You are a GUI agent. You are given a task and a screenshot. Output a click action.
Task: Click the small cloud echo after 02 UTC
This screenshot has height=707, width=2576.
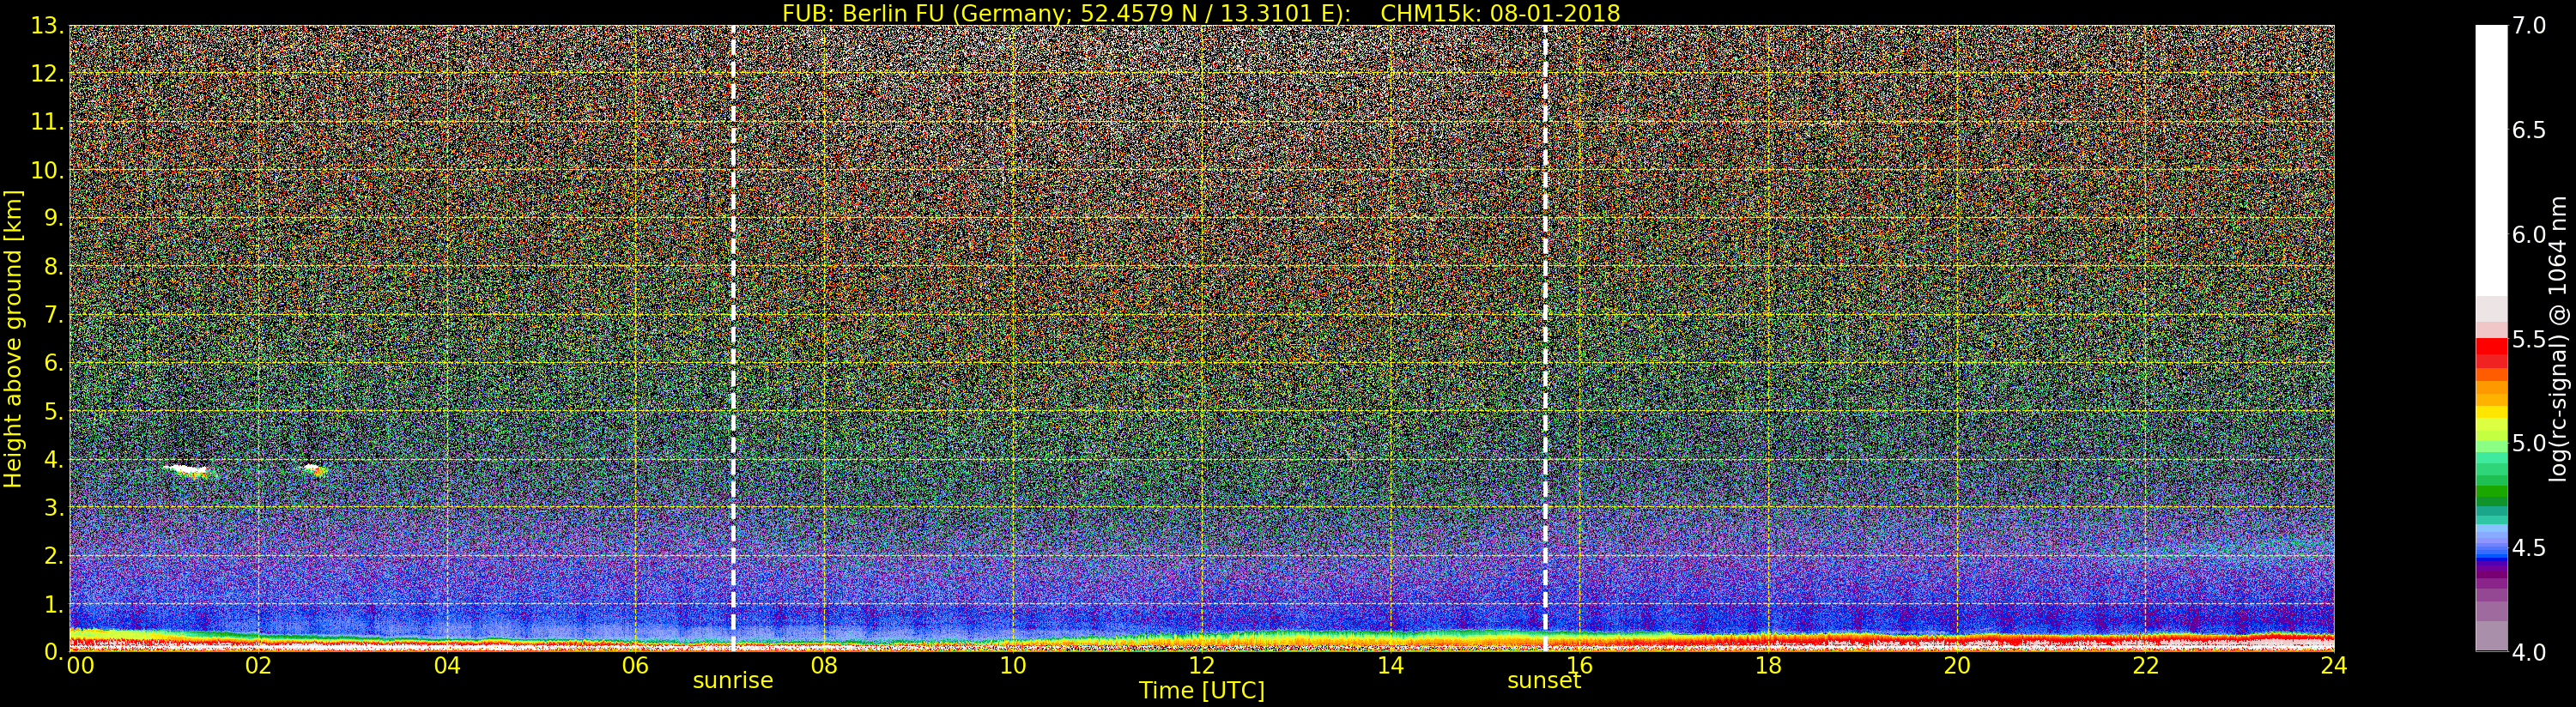[x=316, y=469]
